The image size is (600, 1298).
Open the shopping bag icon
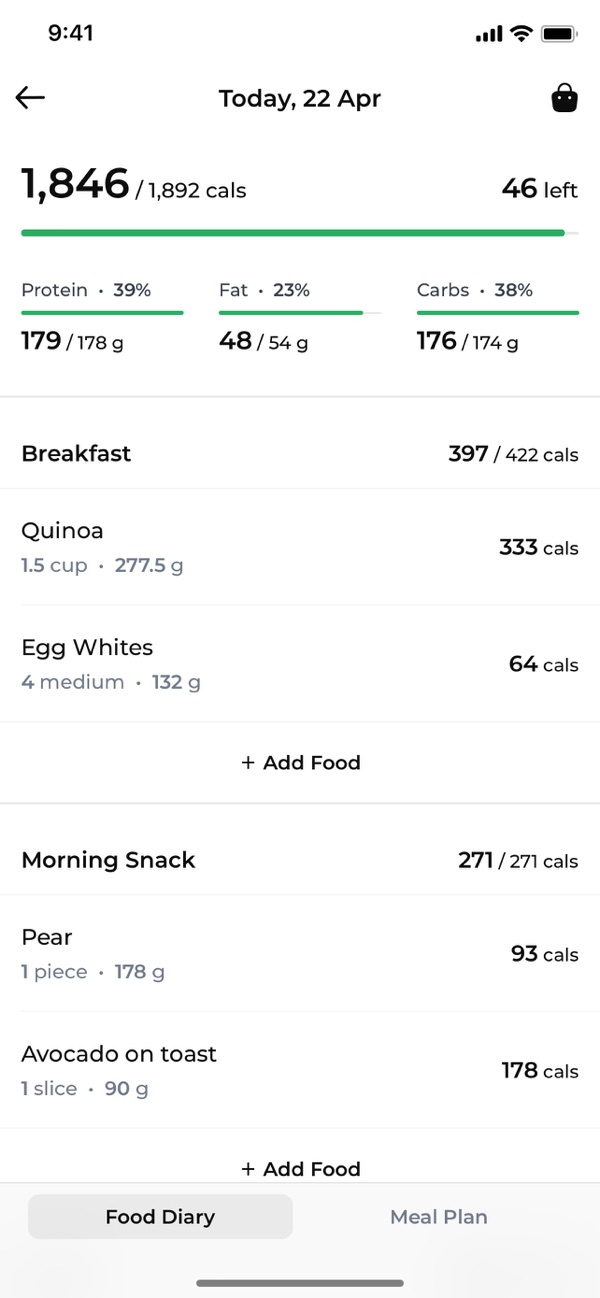[564, 98]
